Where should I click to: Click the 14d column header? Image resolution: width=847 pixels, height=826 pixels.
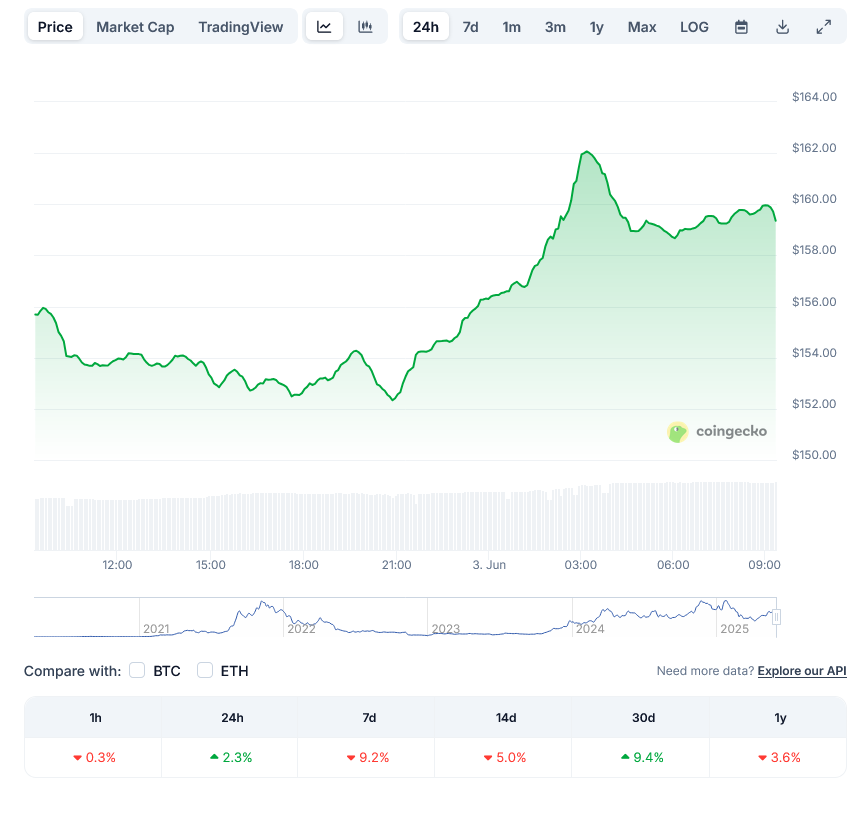[x=506, y=717]
